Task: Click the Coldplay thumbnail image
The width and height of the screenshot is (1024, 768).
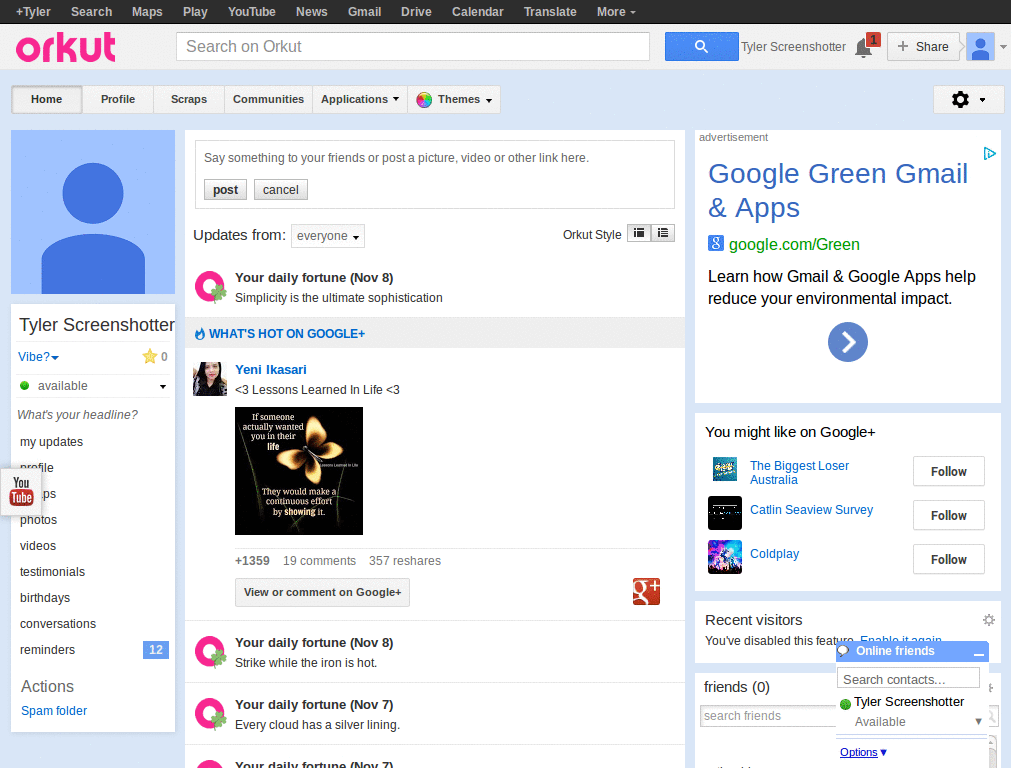Action: [x=725, y=557]
